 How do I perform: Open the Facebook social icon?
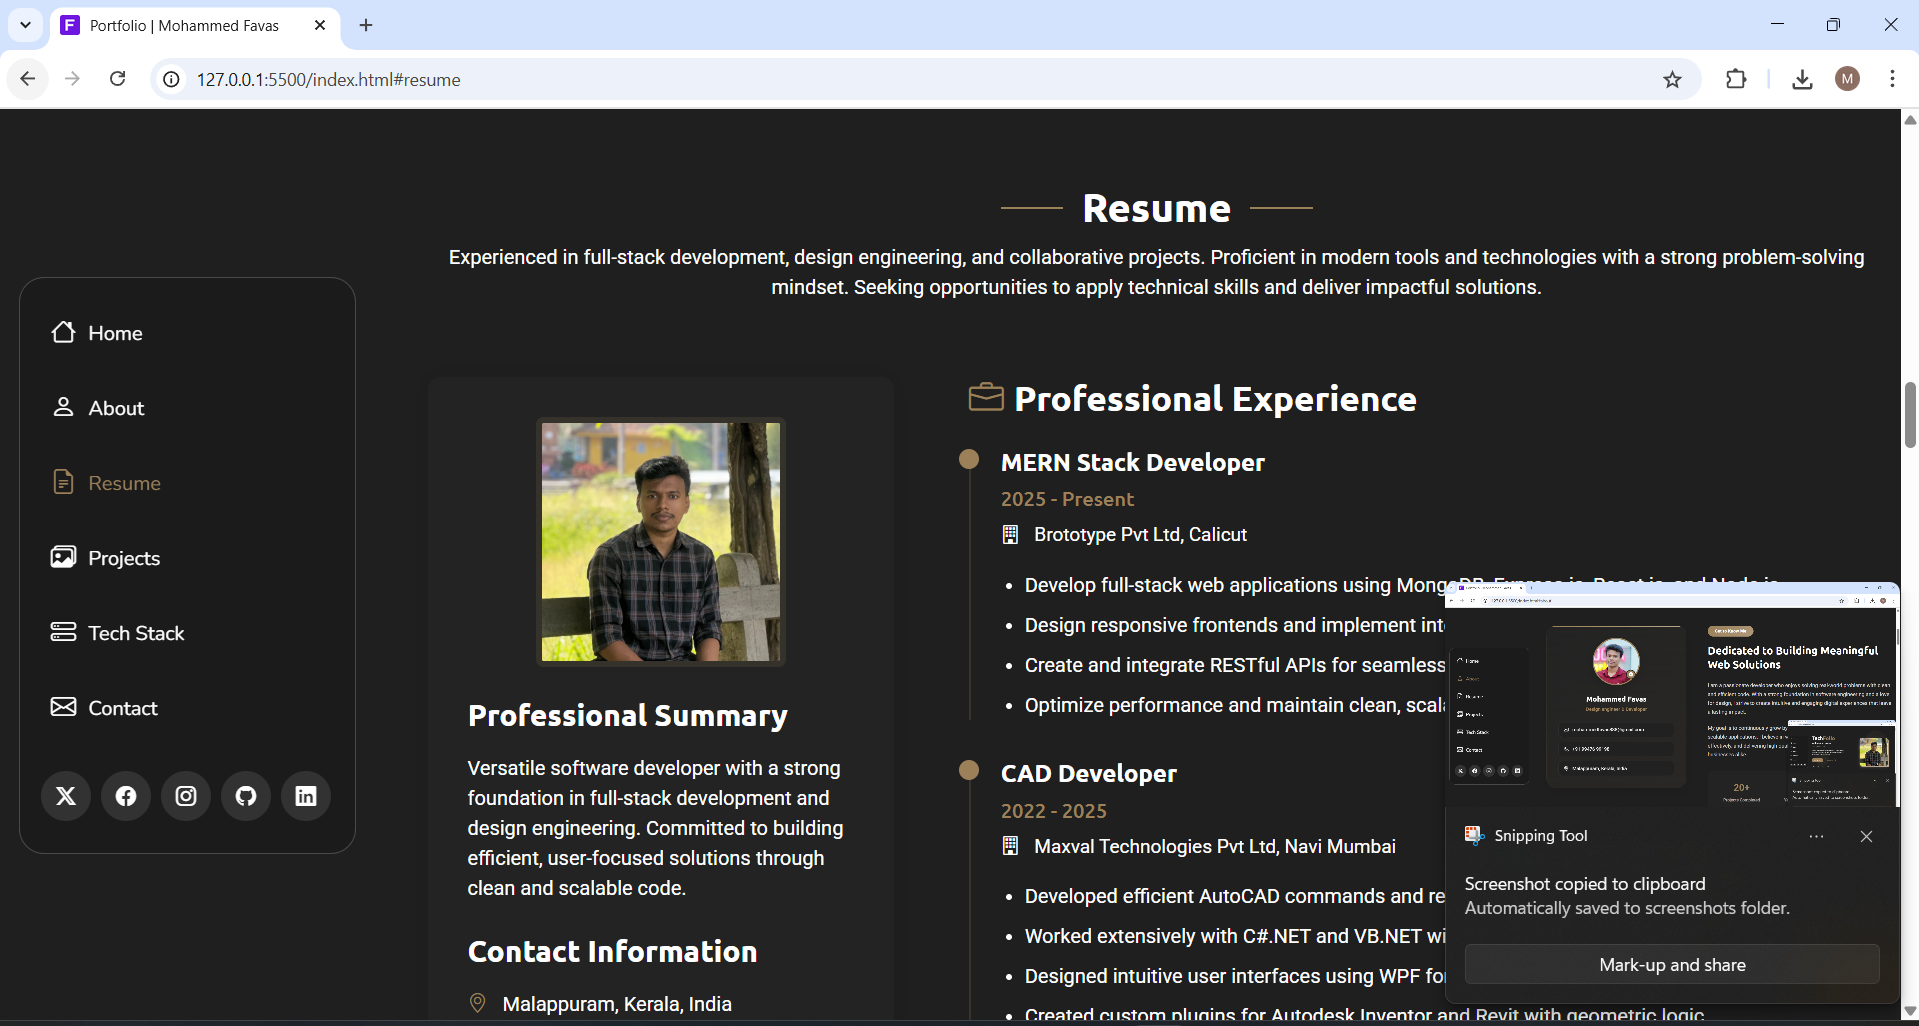(x=126, y=796)
